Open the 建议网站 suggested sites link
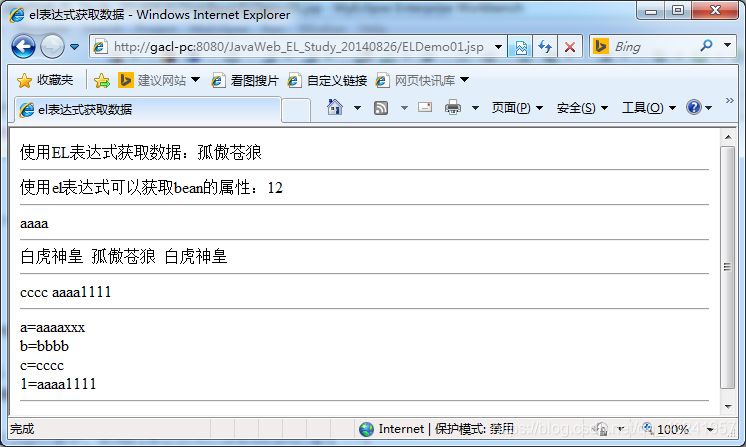Image resolution: width=746 pixels, height=447 pixels. tap(152, 80)
